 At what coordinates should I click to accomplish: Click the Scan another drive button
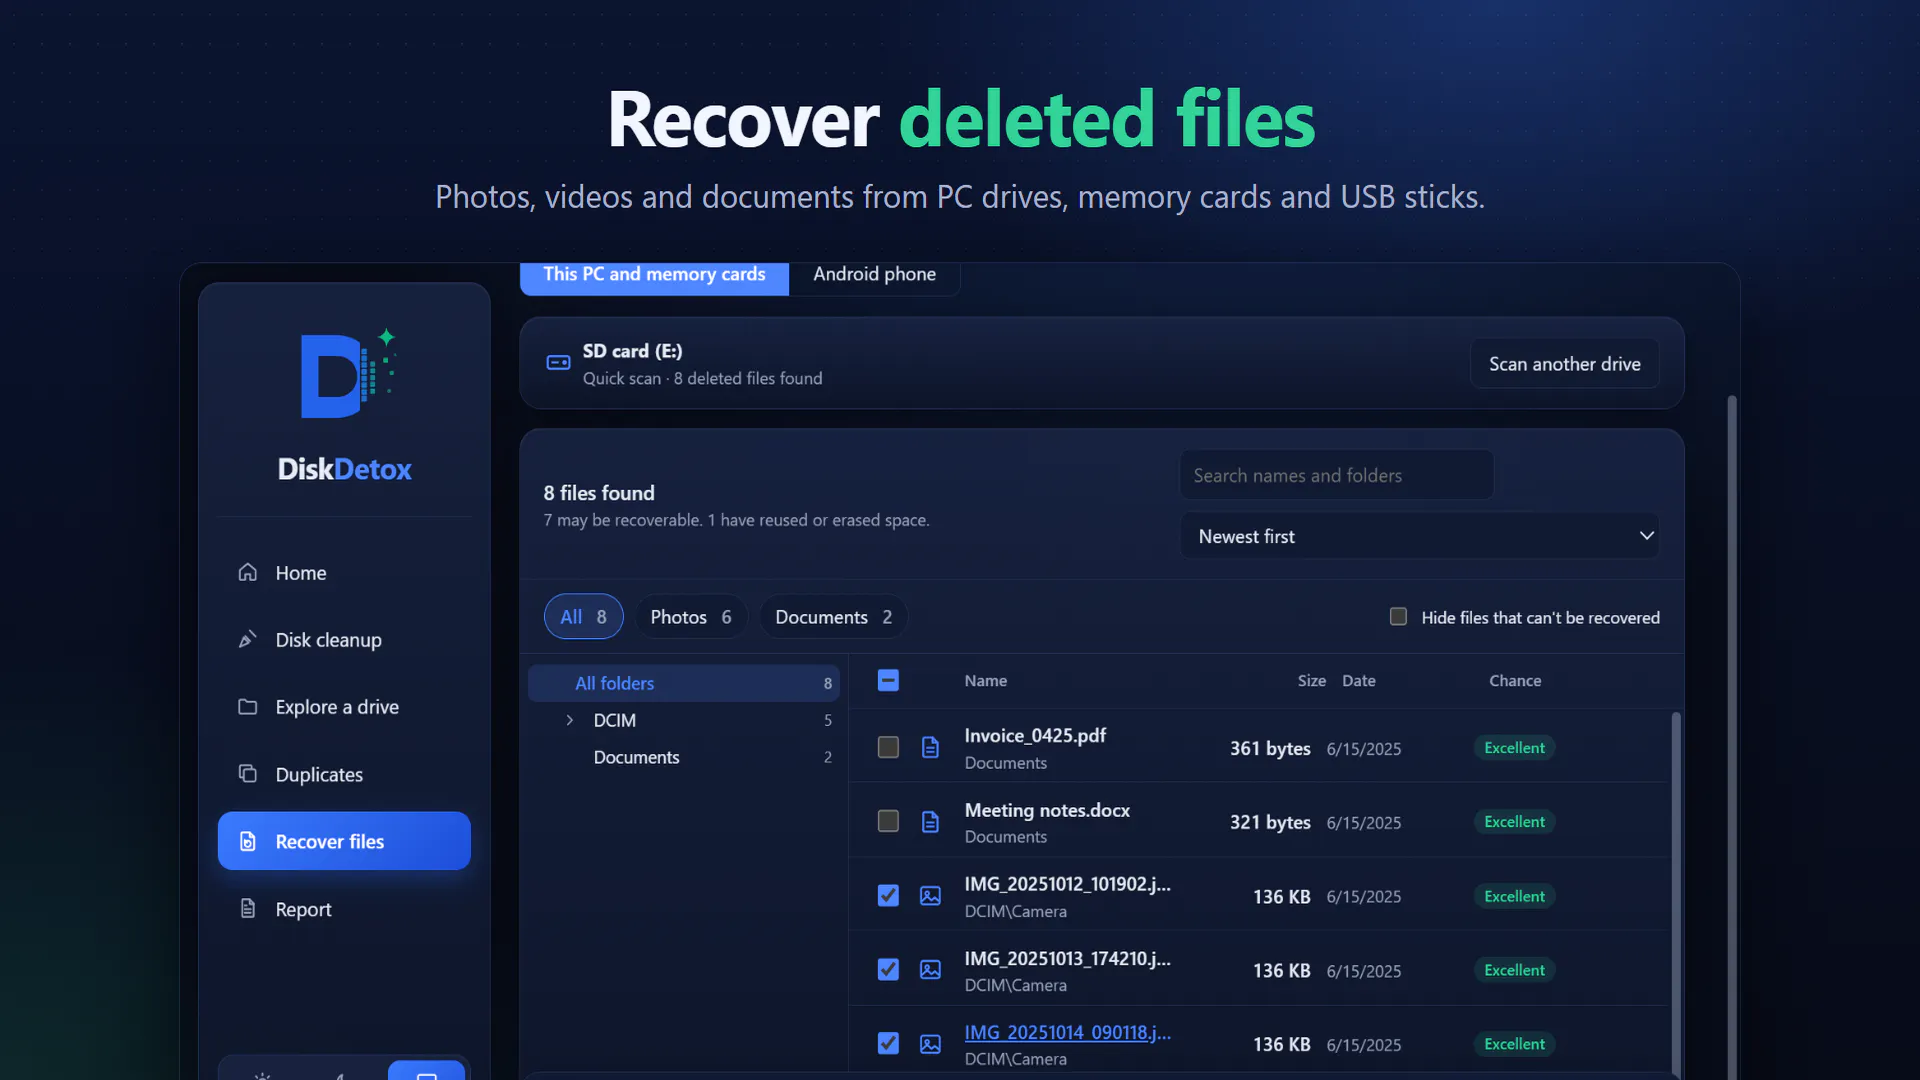tap(1564, 364)
